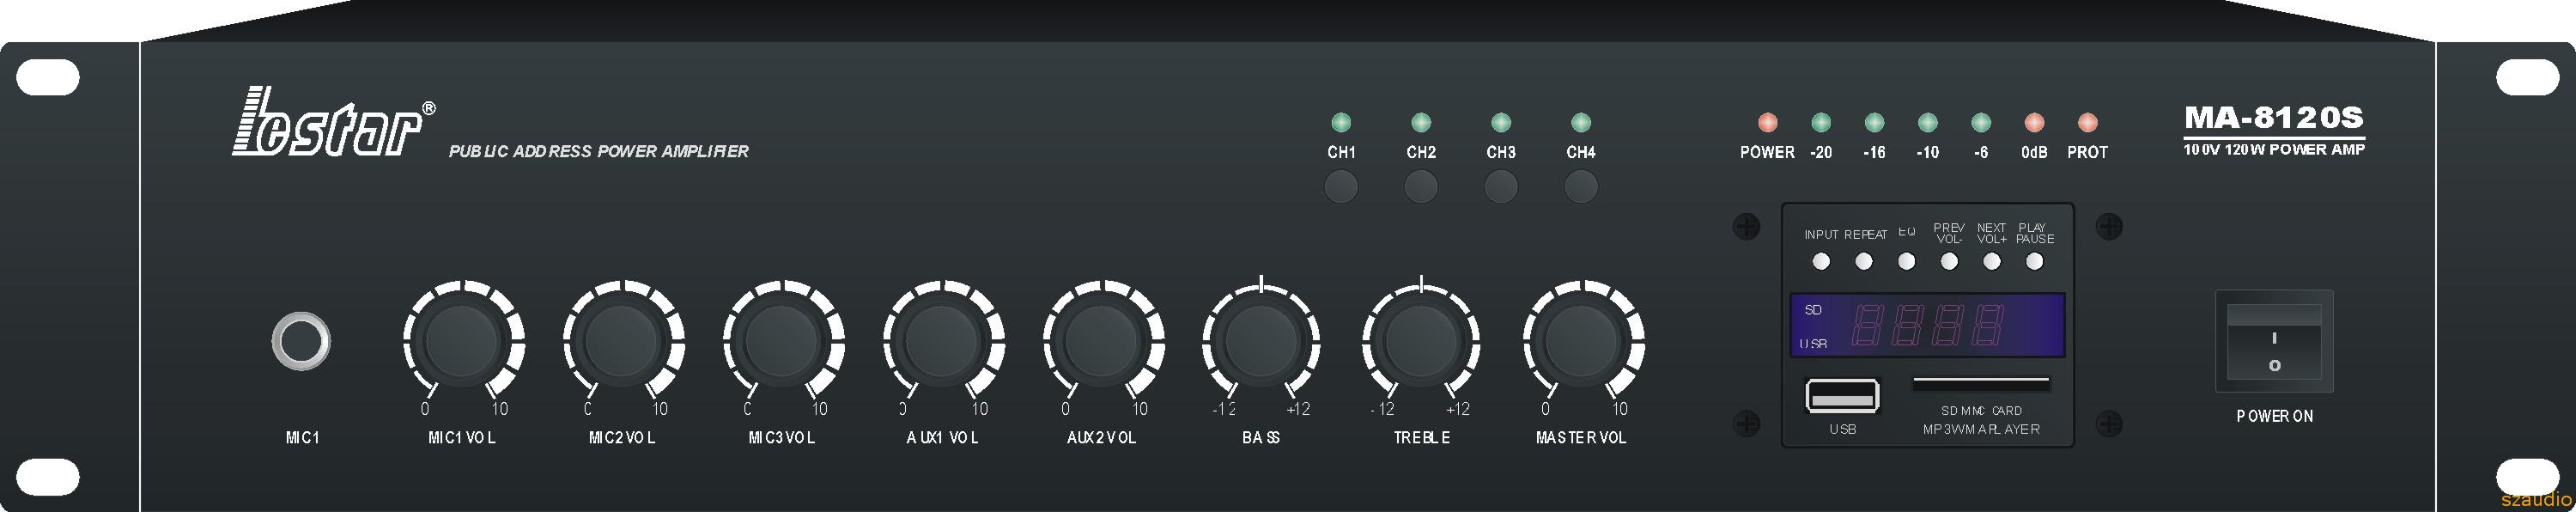Click the POWER indicator LED
Screen dimensions: 2576x512
tap(1767, 122)
